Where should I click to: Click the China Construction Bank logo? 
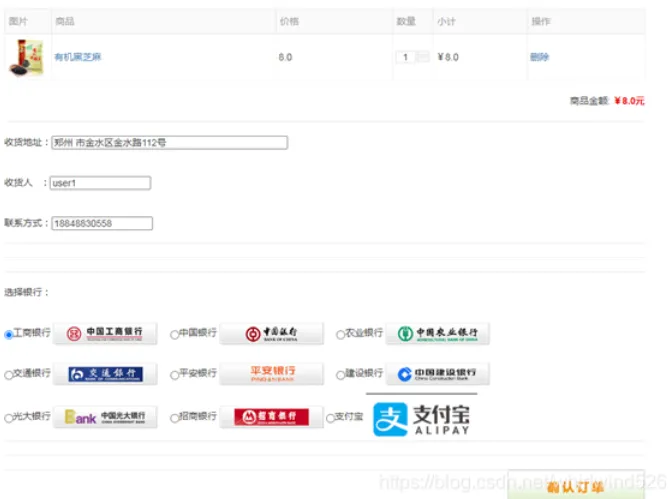click(x=437, y=374)
